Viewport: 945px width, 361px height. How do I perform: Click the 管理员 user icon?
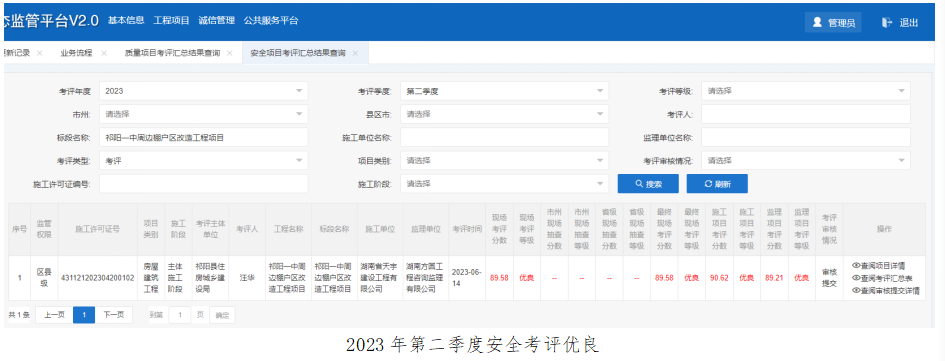tap(817, 22)
